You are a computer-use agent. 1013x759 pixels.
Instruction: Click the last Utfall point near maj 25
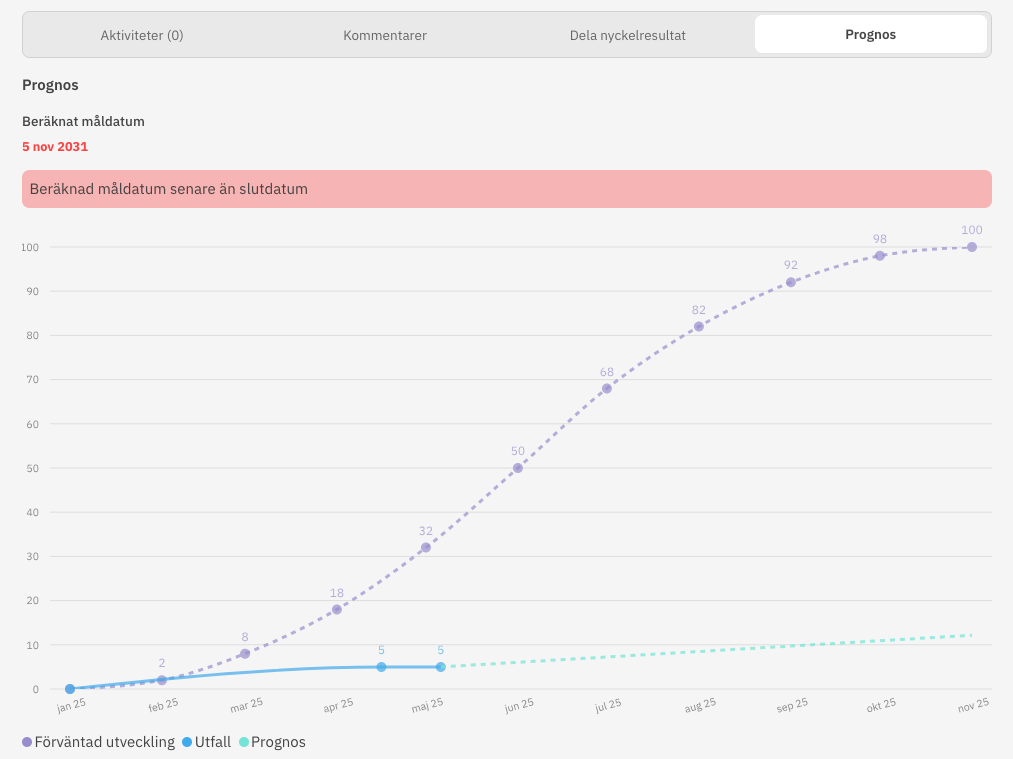[x=441, y=667]
